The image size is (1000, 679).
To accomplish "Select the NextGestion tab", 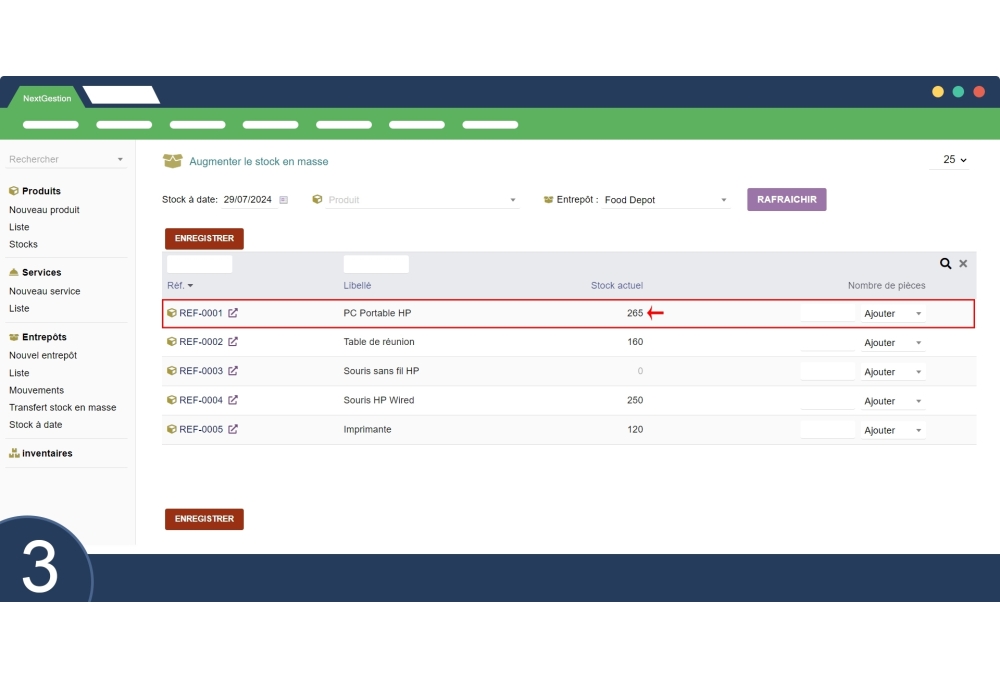I will pos(47,98).
